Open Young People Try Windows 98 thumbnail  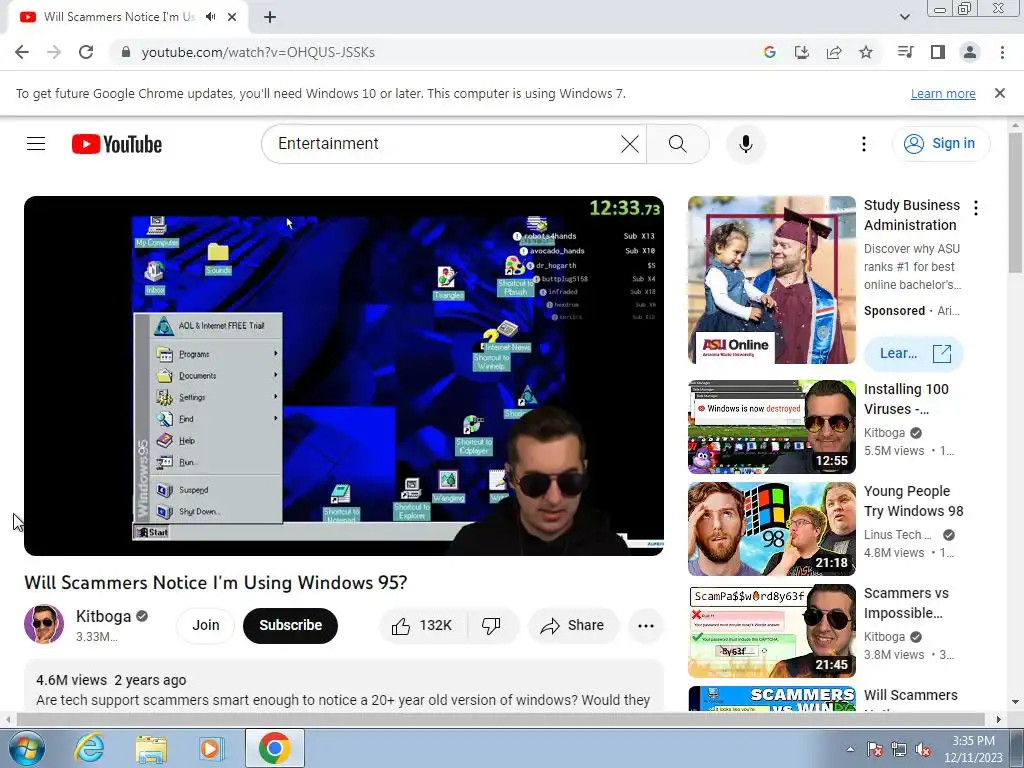coord(771,529)
